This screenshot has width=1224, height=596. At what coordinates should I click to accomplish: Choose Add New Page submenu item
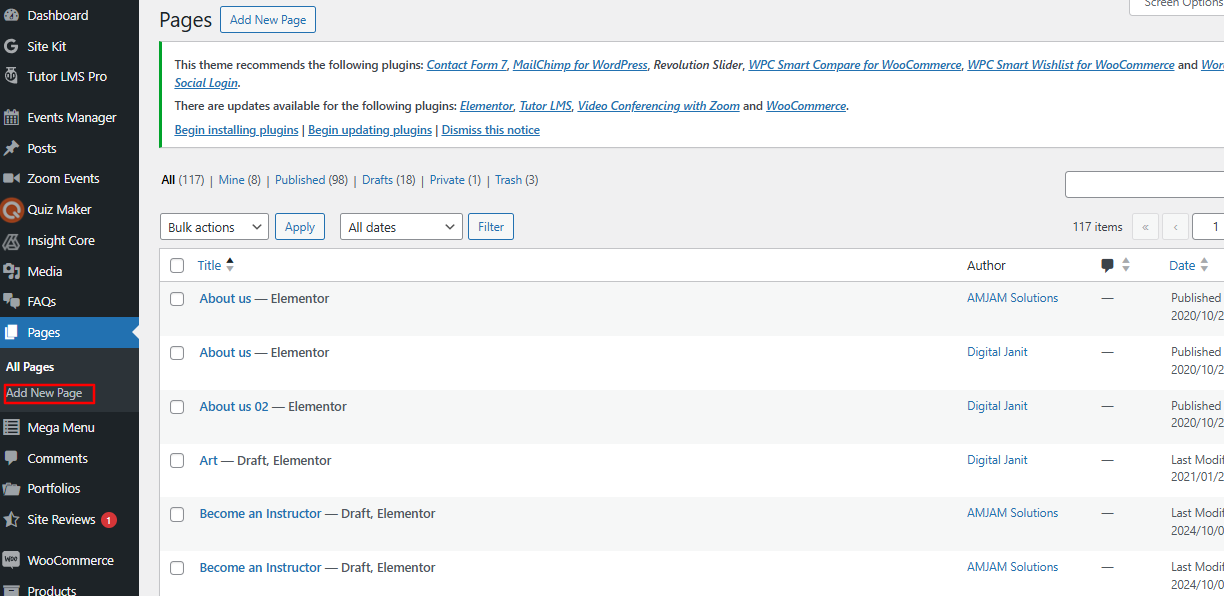[x=44, y=393]
